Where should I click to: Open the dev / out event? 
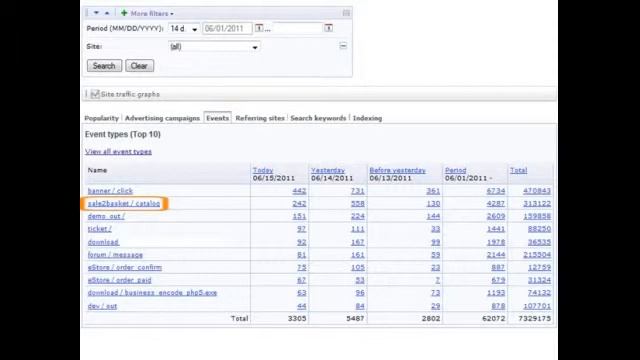click(102, 306)
